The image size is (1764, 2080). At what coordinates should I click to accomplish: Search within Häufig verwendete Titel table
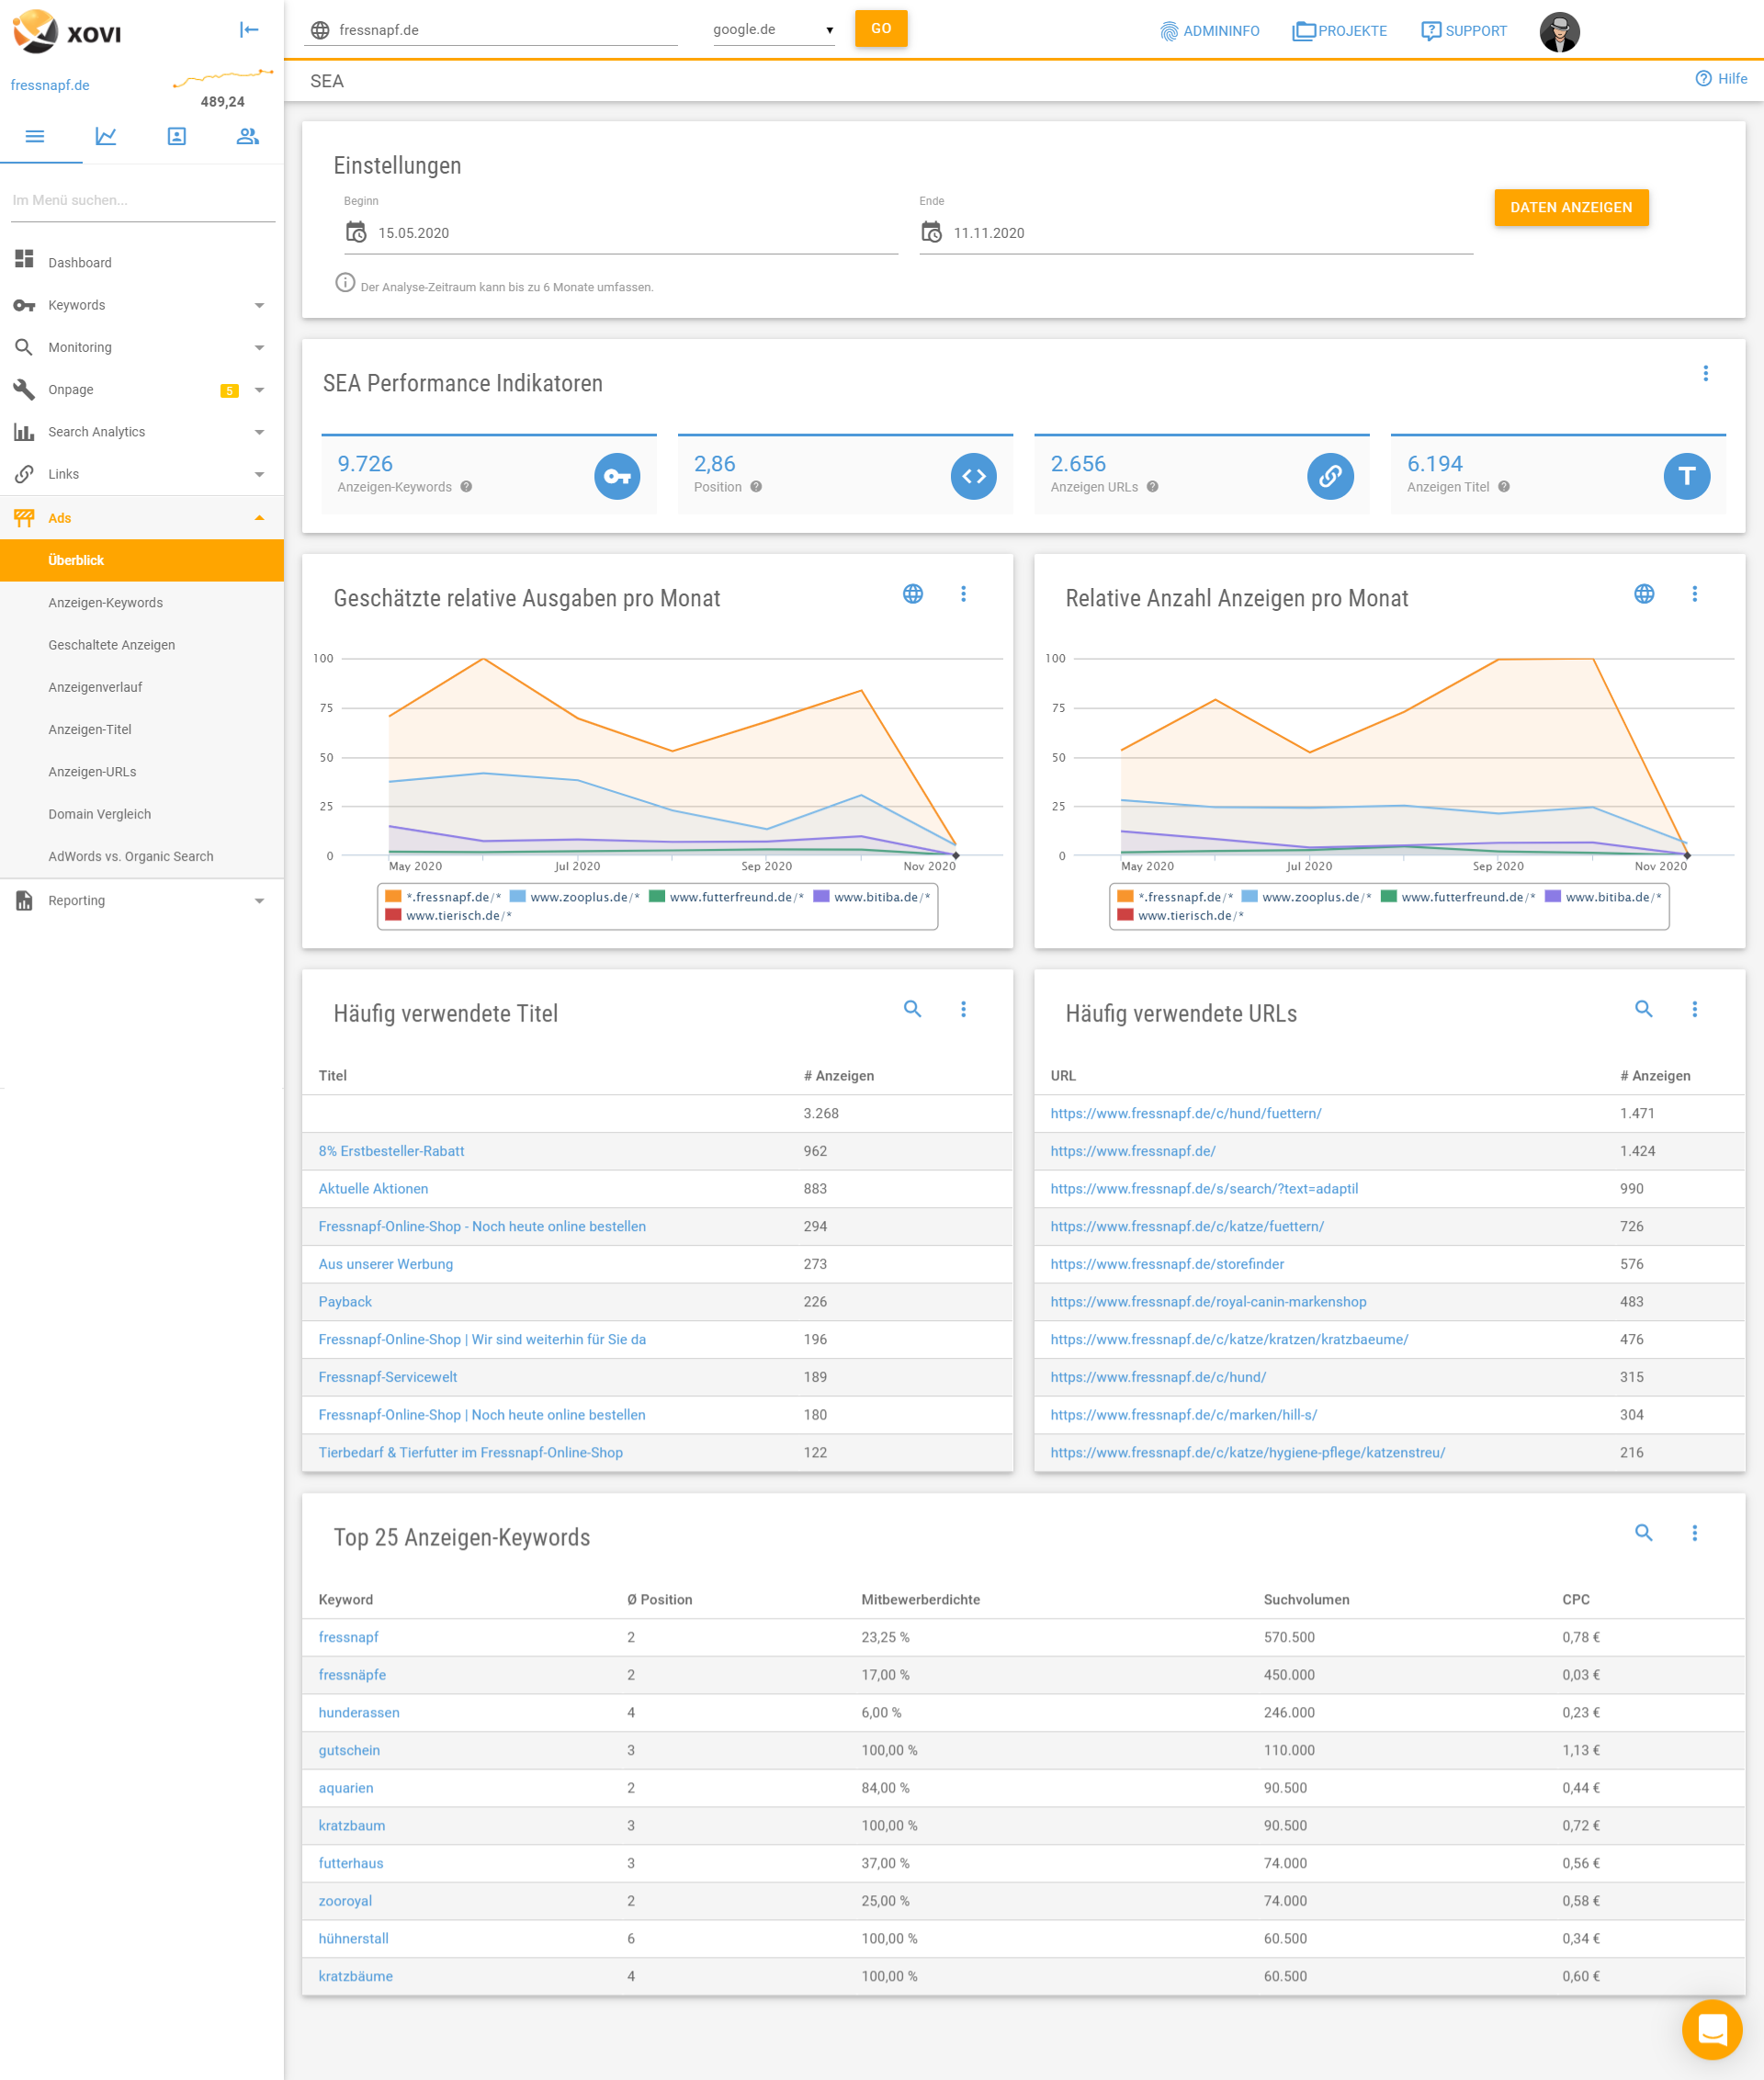tap(913, 1009)
